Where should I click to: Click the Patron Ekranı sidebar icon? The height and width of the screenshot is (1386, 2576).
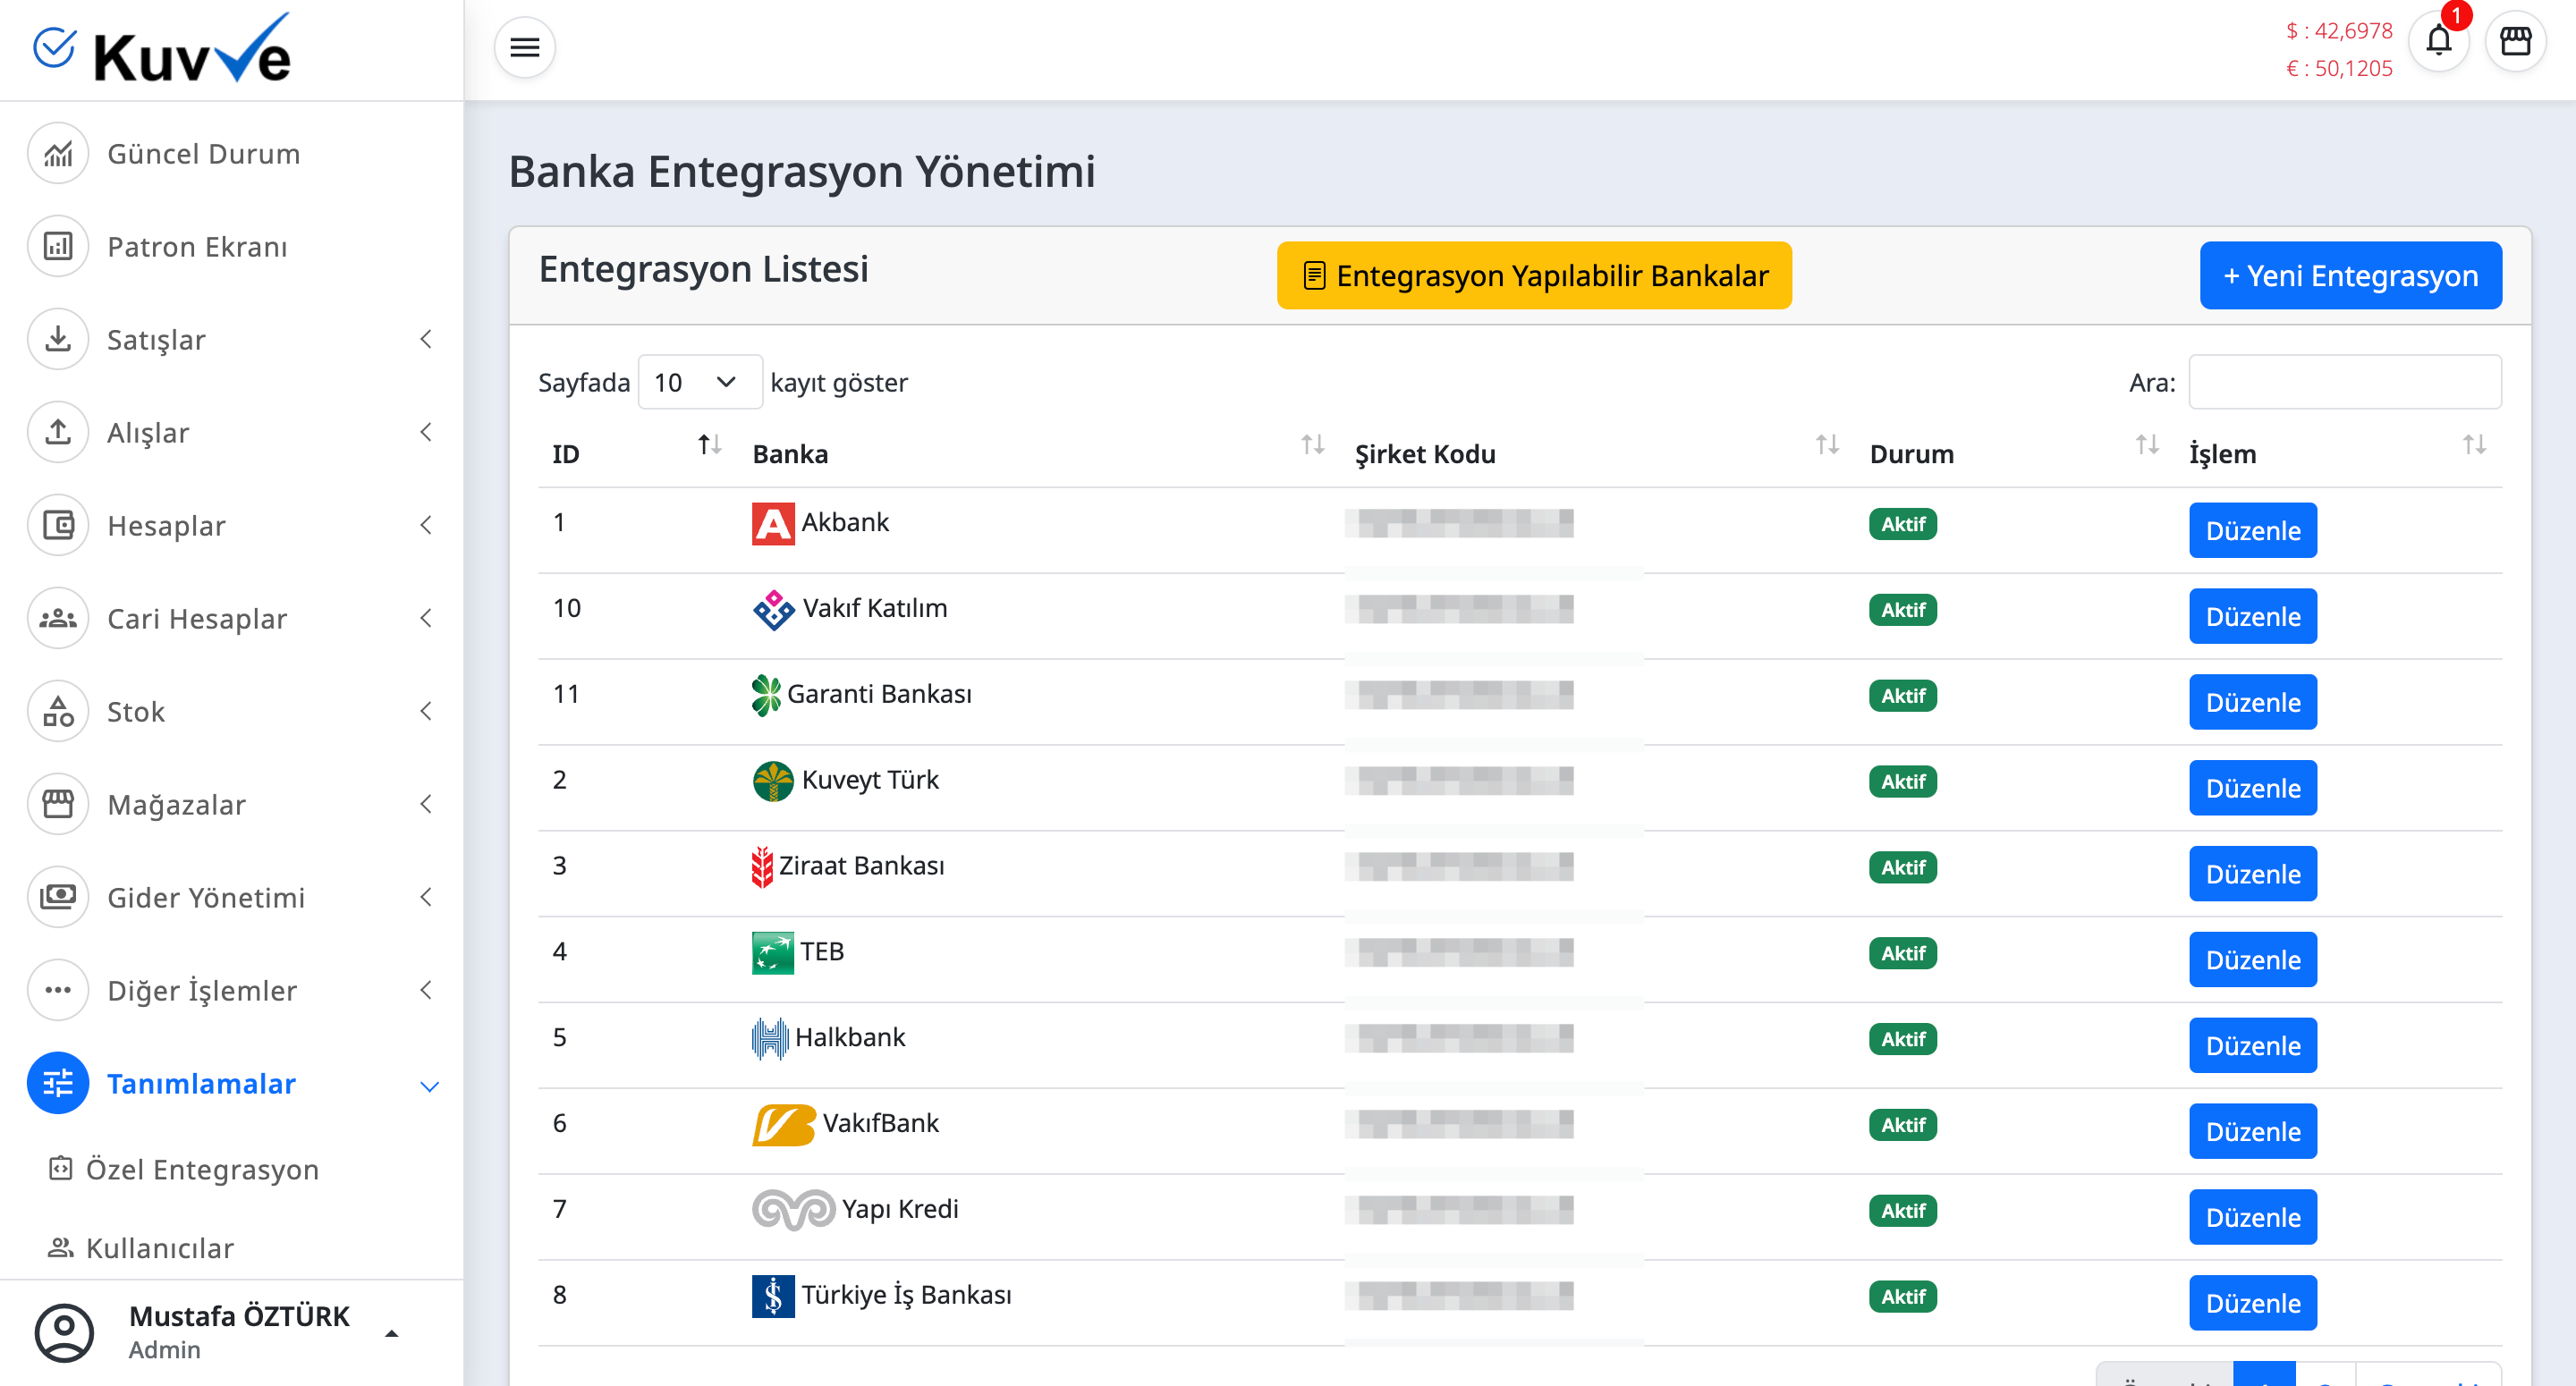click(x=58, y=247)
